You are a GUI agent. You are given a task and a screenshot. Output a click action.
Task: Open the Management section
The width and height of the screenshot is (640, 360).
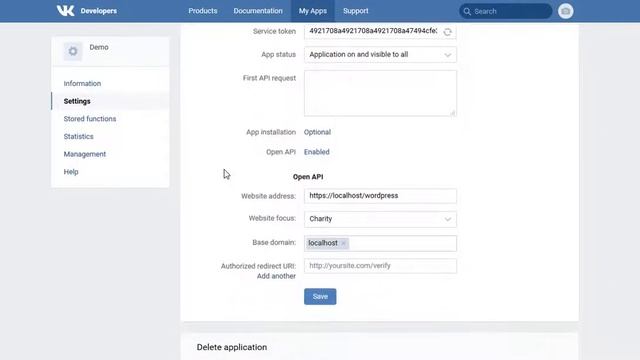click(84, 154)
